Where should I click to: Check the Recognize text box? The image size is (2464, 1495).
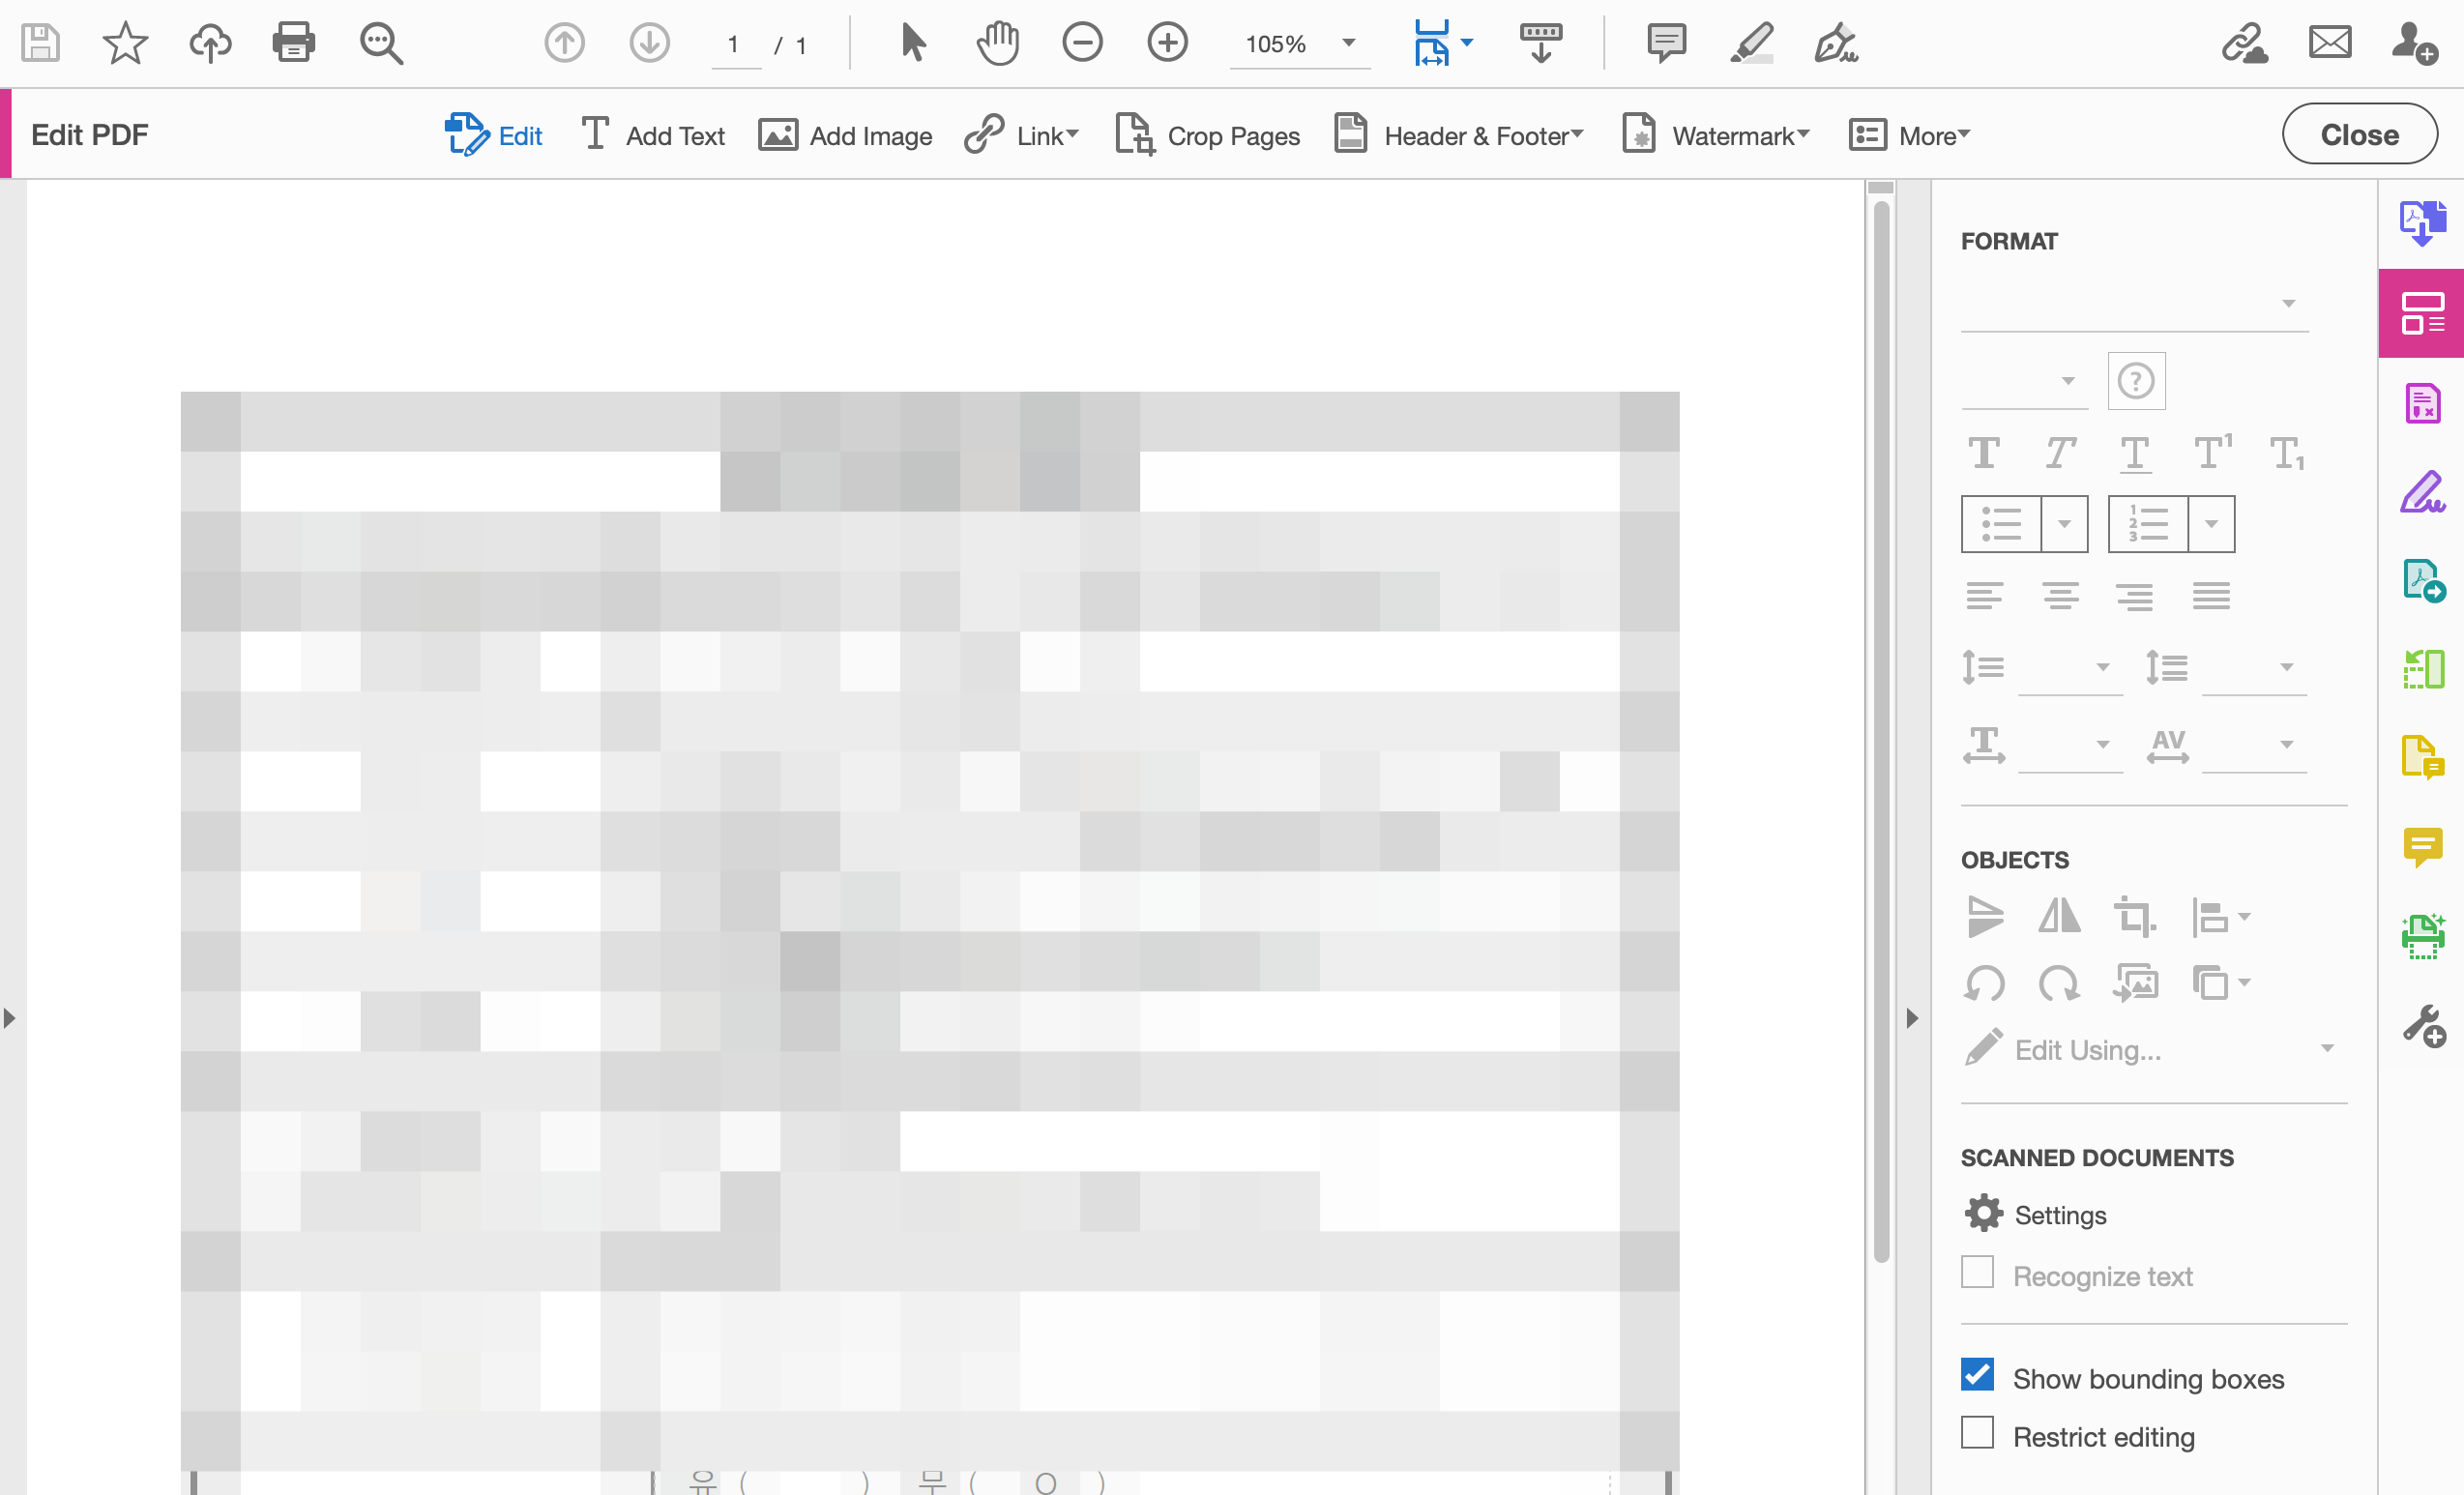click(1977, 1273)
